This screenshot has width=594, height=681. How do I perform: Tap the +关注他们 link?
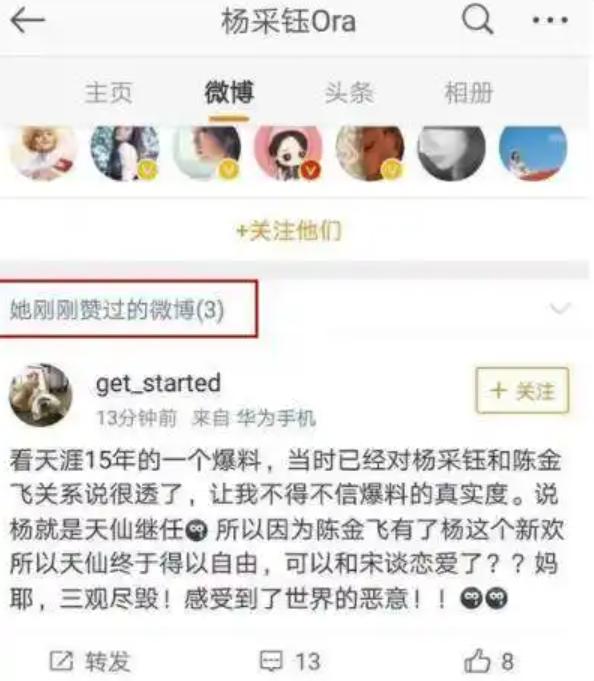[289, 230]
